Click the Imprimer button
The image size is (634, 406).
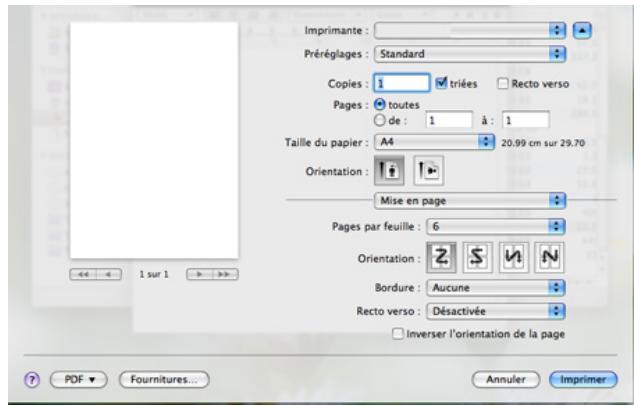583,380
